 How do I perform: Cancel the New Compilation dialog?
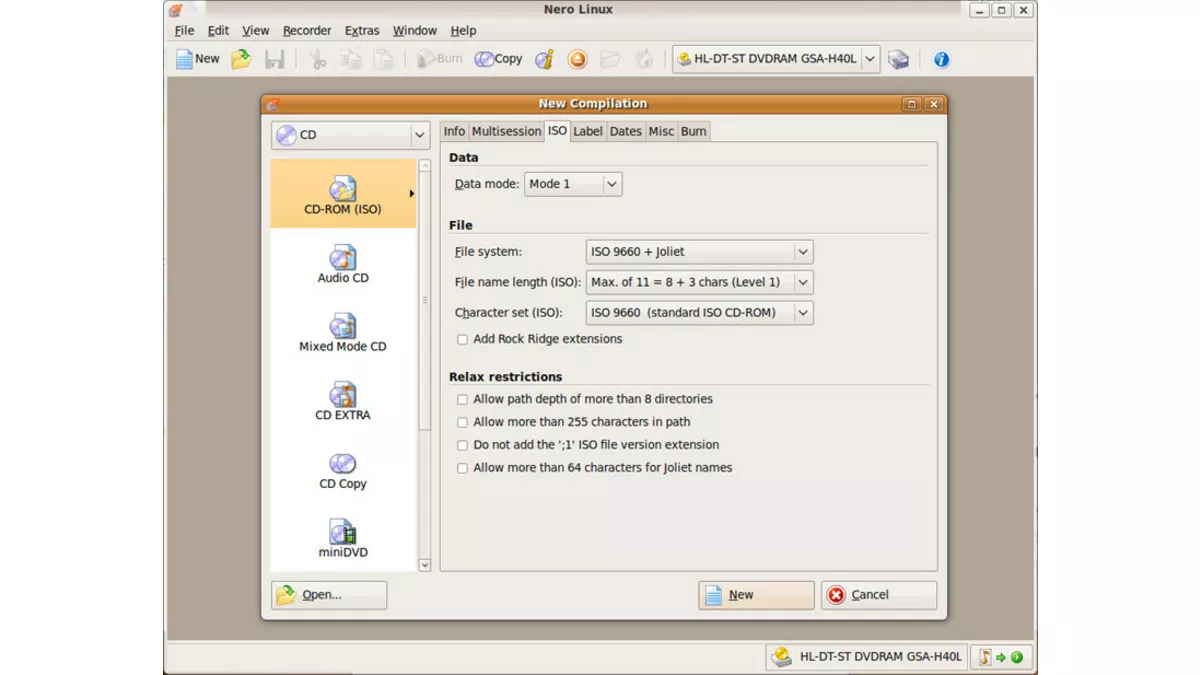coord(878,594)
